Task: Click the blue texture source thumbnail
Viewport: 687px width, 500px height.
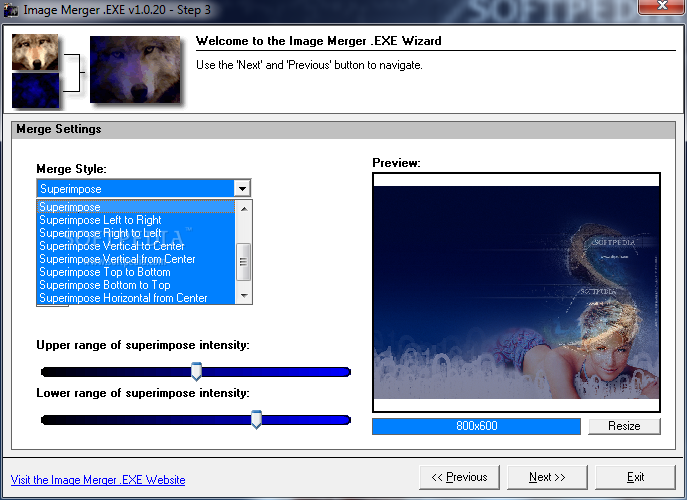Action: [35, 90]
